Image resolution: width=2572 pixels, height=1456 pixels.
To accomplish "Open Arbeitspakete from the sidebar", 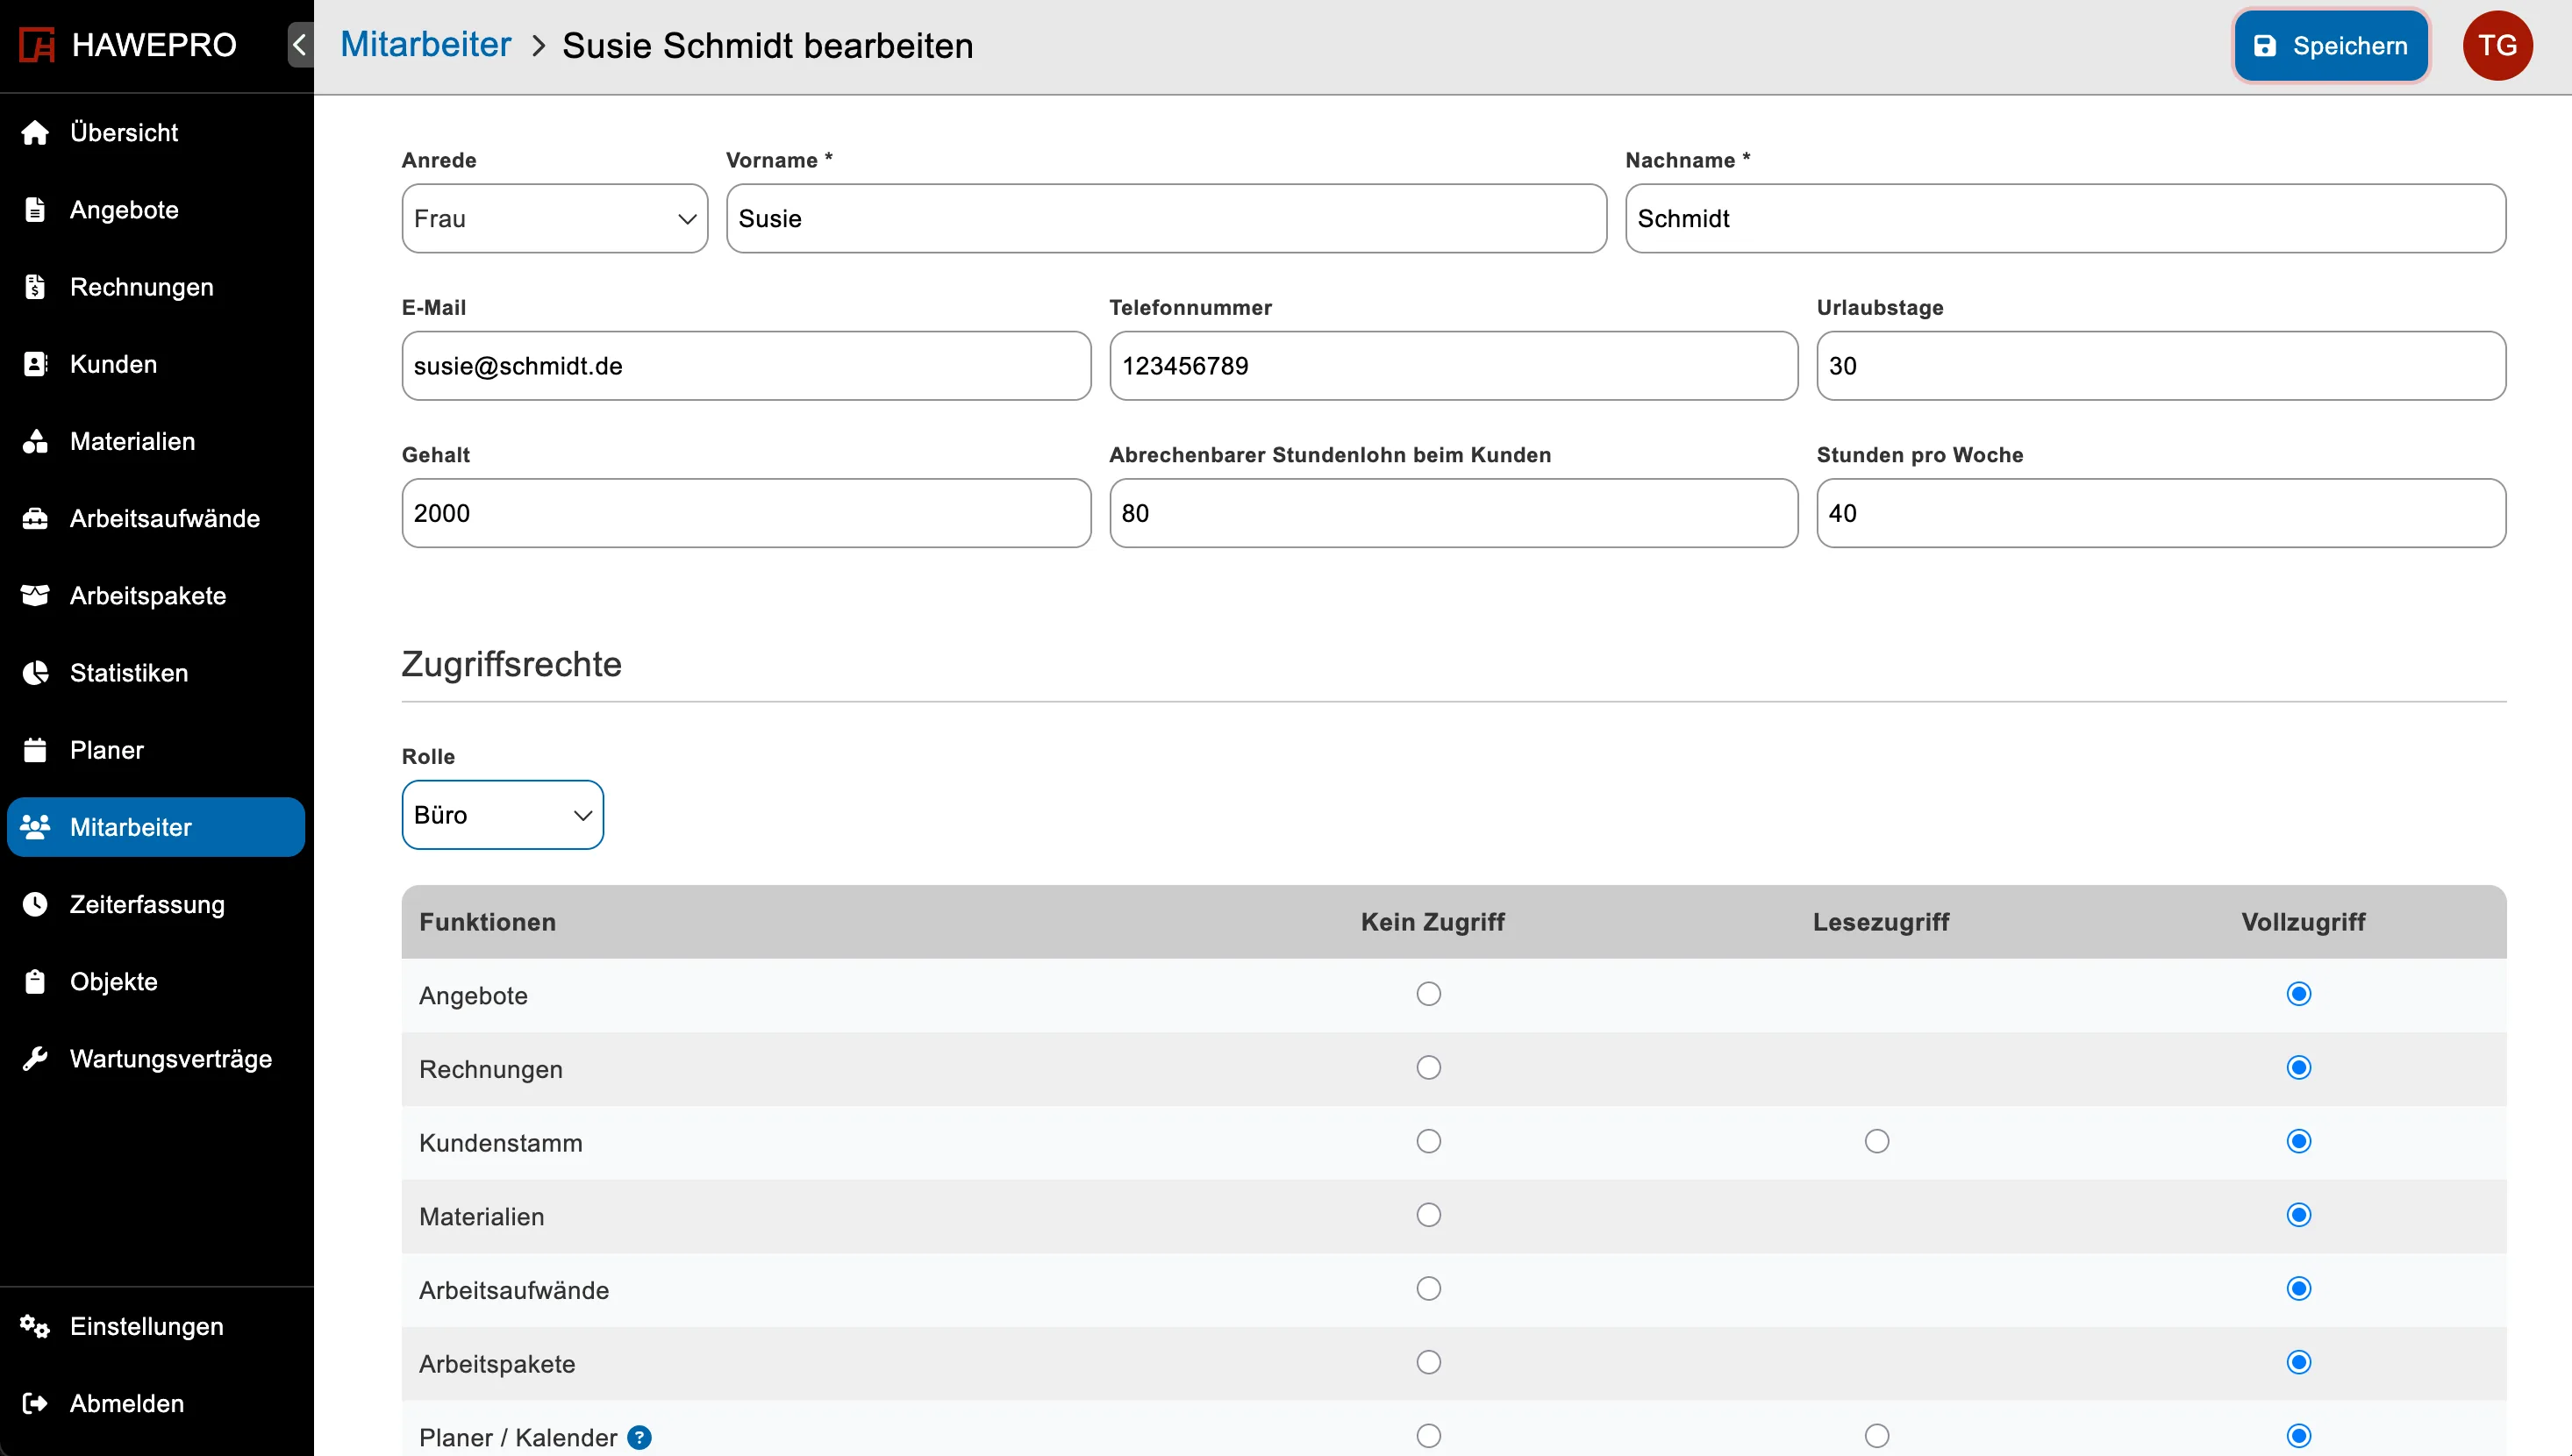I will [x=147, y=596].
